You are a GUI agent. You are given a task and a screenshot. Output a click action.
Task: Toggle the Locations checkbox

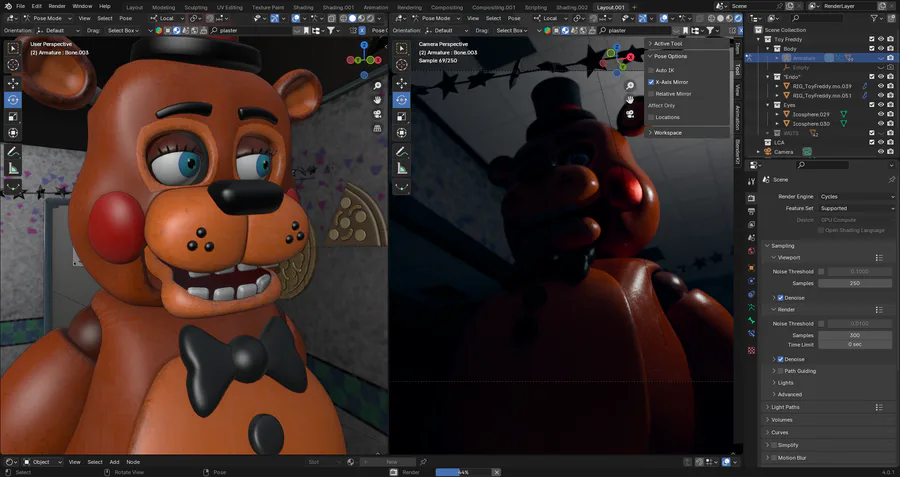(651, 117)
